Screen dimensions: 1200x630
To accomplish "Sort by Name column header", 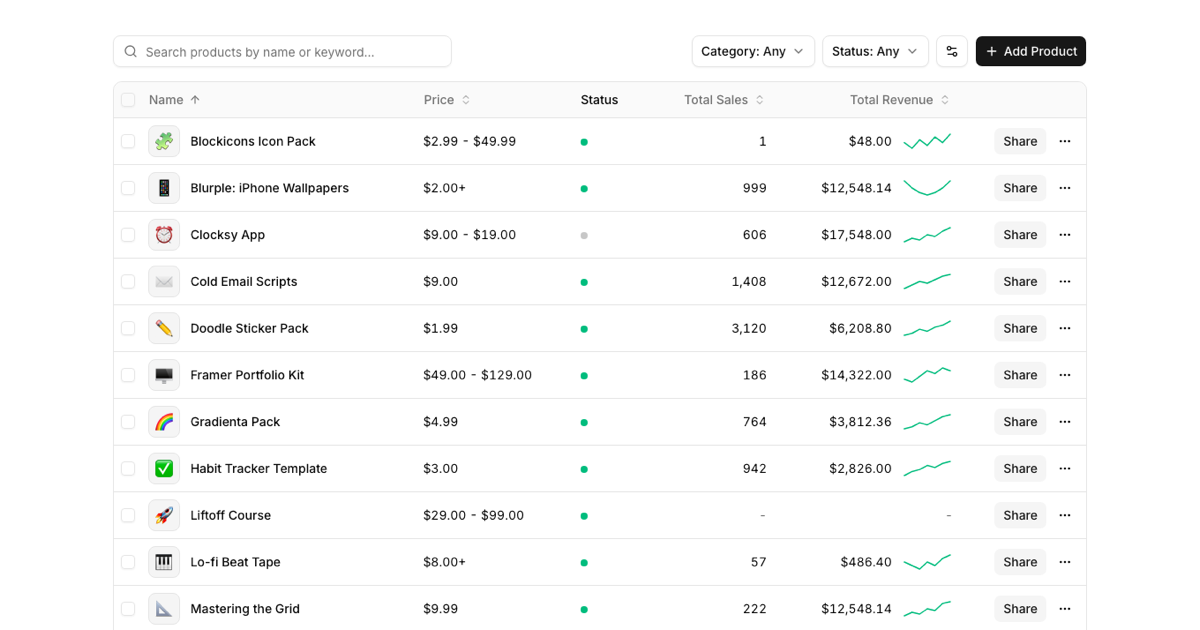I will coord(175,100).
